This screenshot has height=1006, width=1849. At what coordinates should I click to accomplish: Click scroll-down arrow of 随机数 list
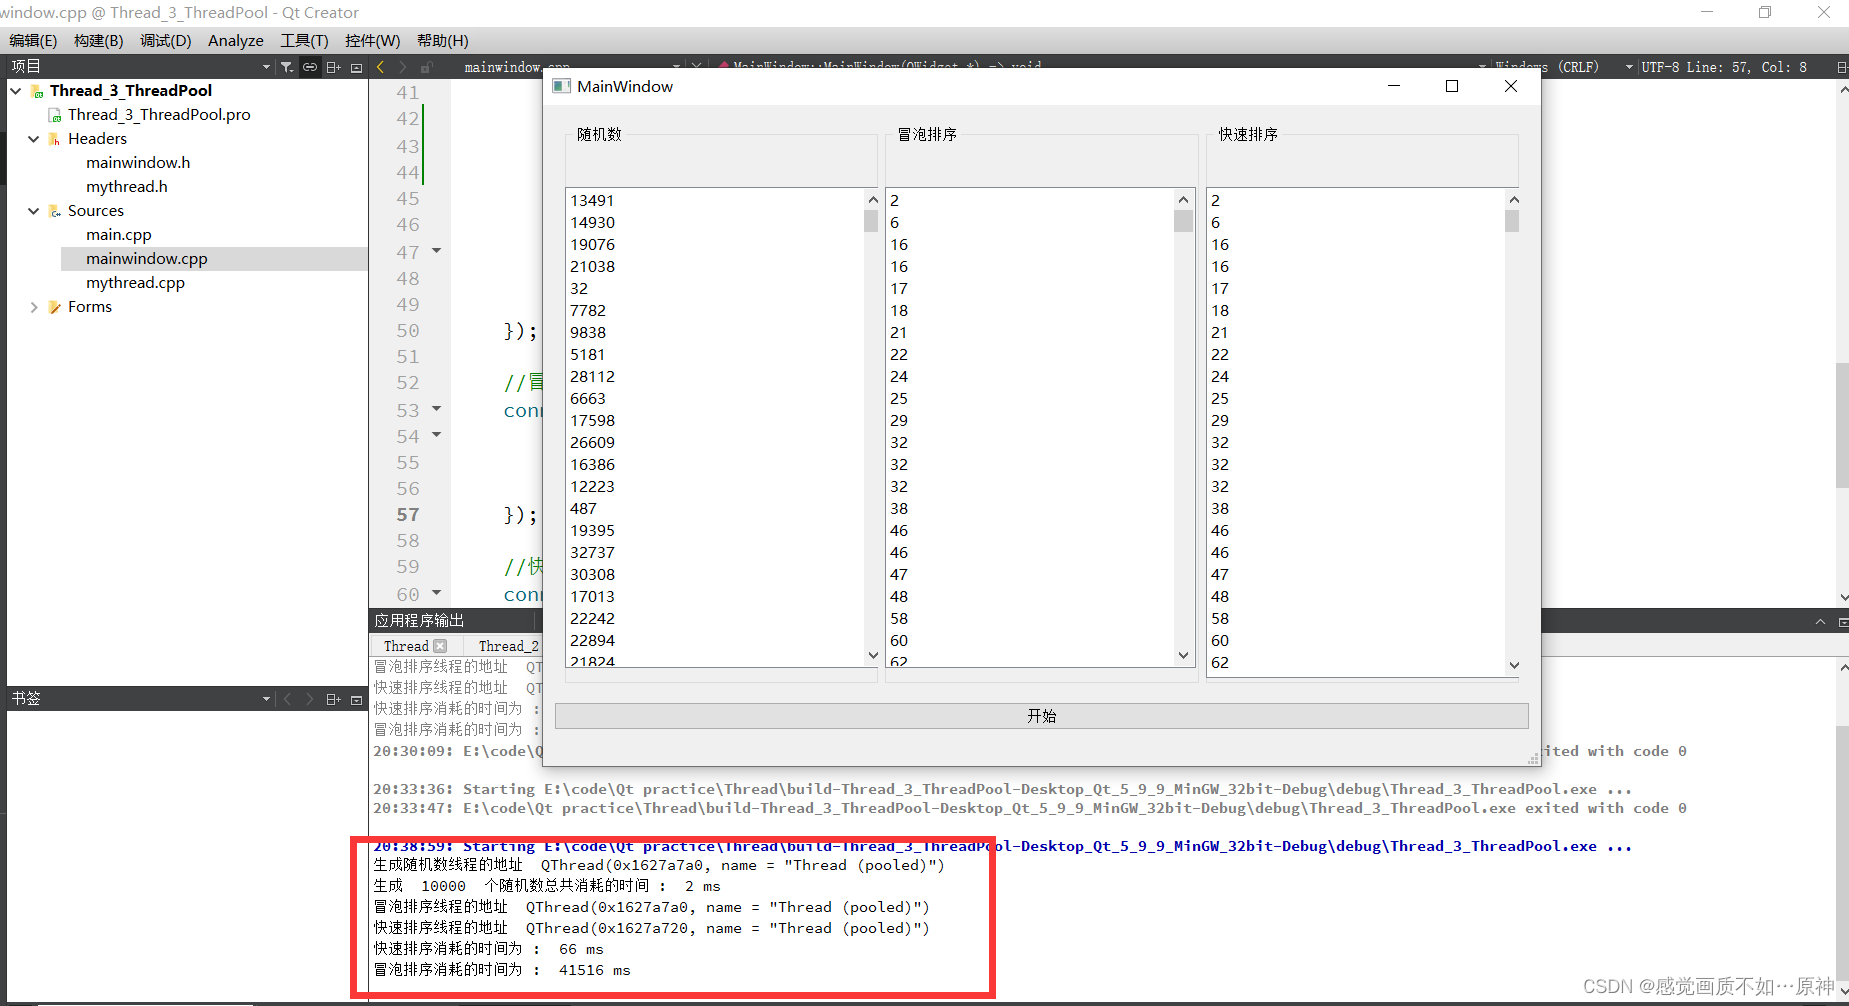(x=872, y=656)
